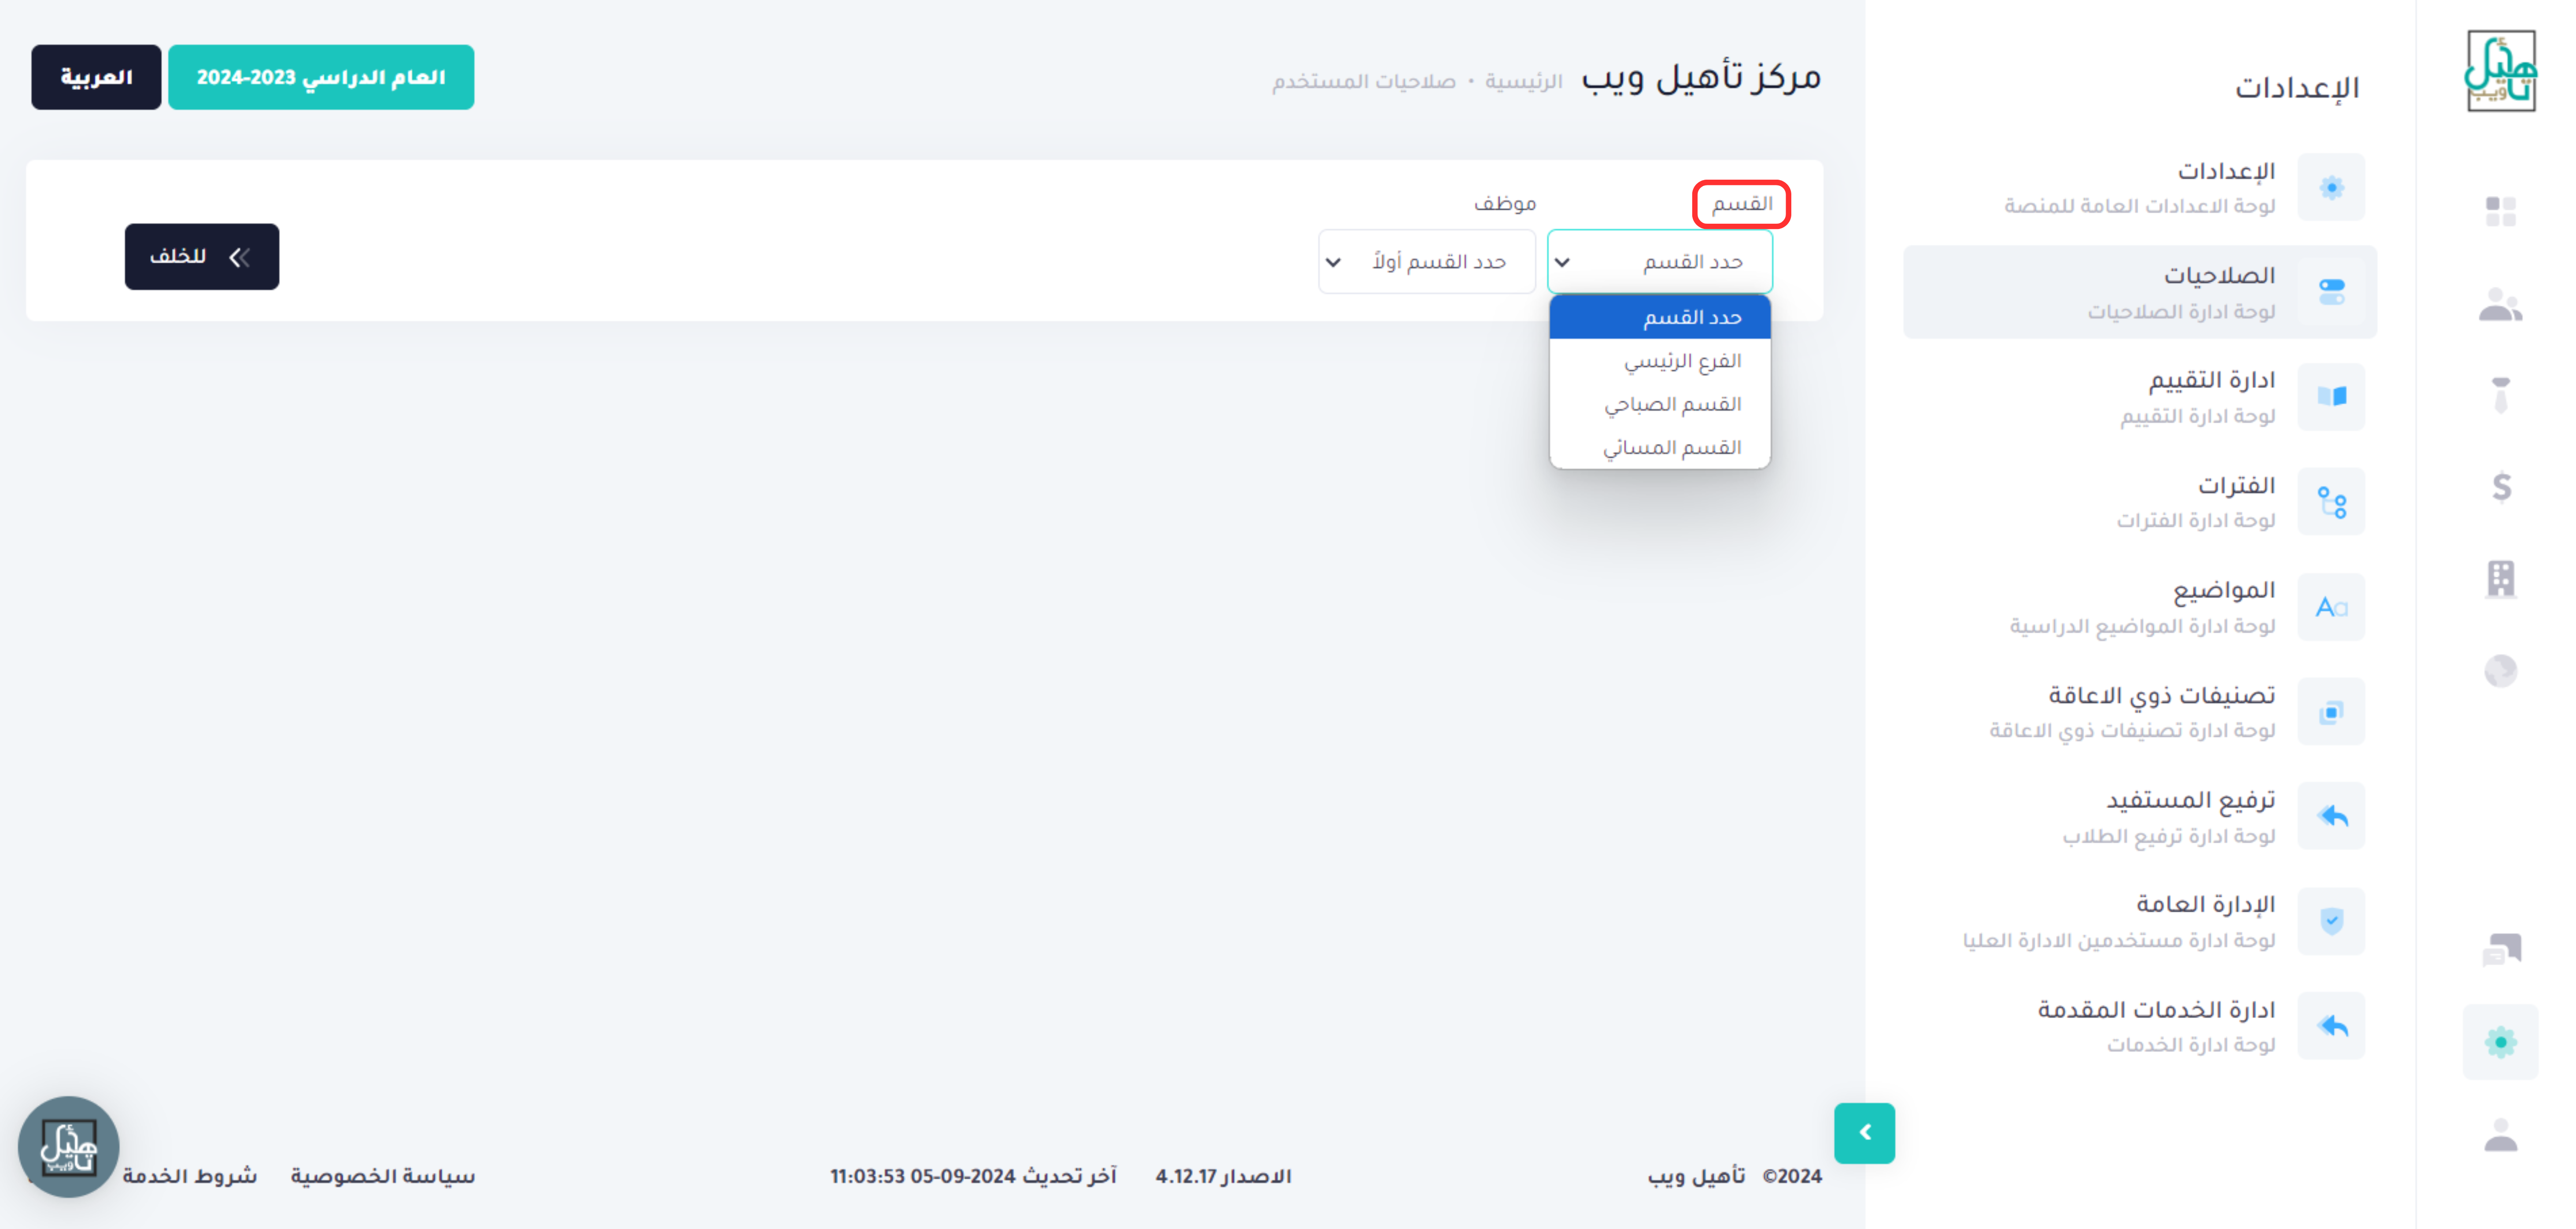
Task: Open the users group icon in the sidebar
Action: [x=2500, y=304]
